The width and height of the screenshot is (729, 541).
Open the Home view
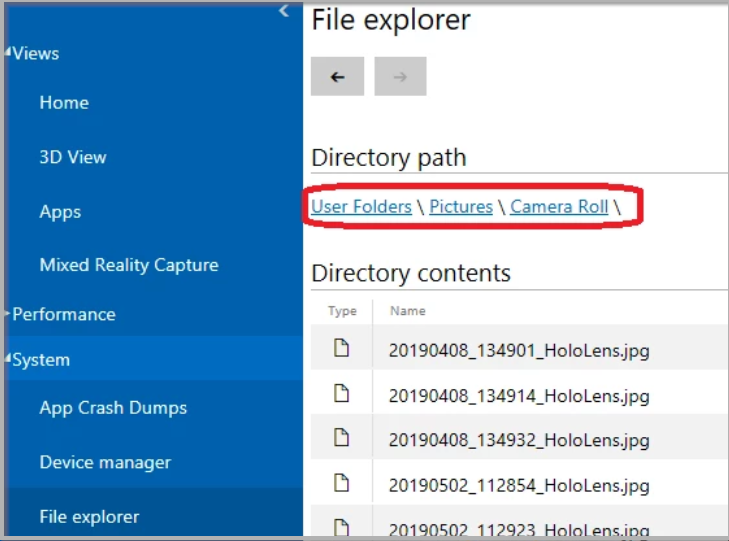click(64, 103)
